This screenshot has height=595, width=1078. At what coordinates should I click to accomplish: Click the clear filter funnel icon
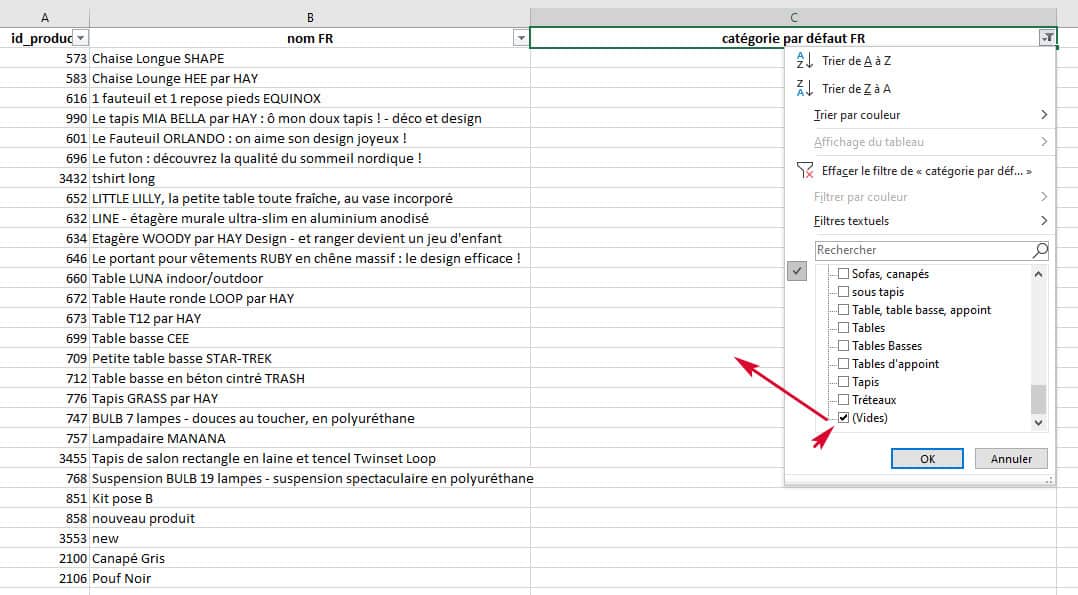804,171
